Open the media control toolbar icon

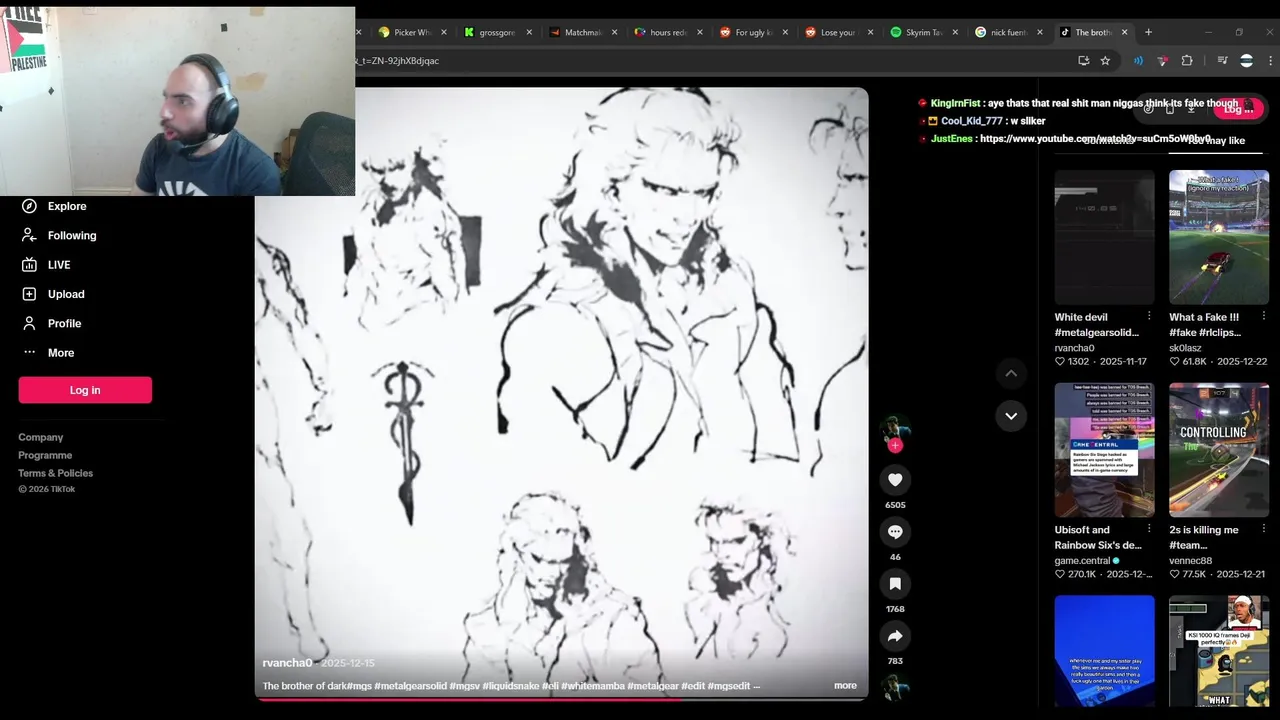pyautogui.click(x=1222, y=61)
